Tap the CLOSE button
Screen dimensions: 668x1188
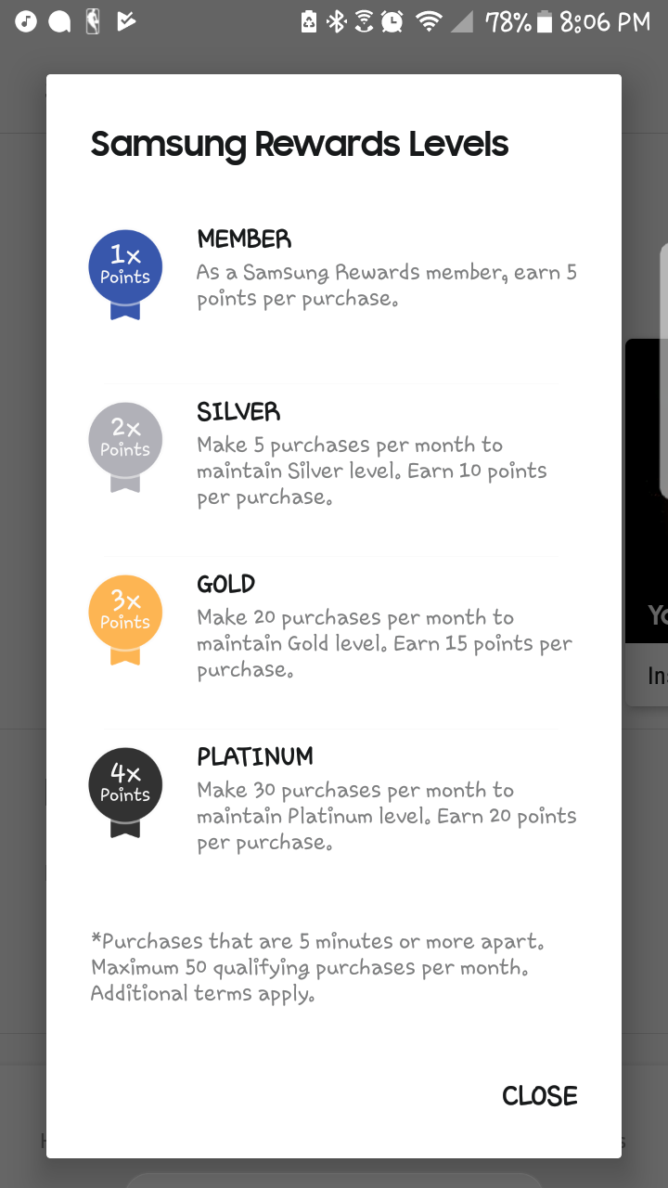pyautogui.click(x=539, y=1096)
